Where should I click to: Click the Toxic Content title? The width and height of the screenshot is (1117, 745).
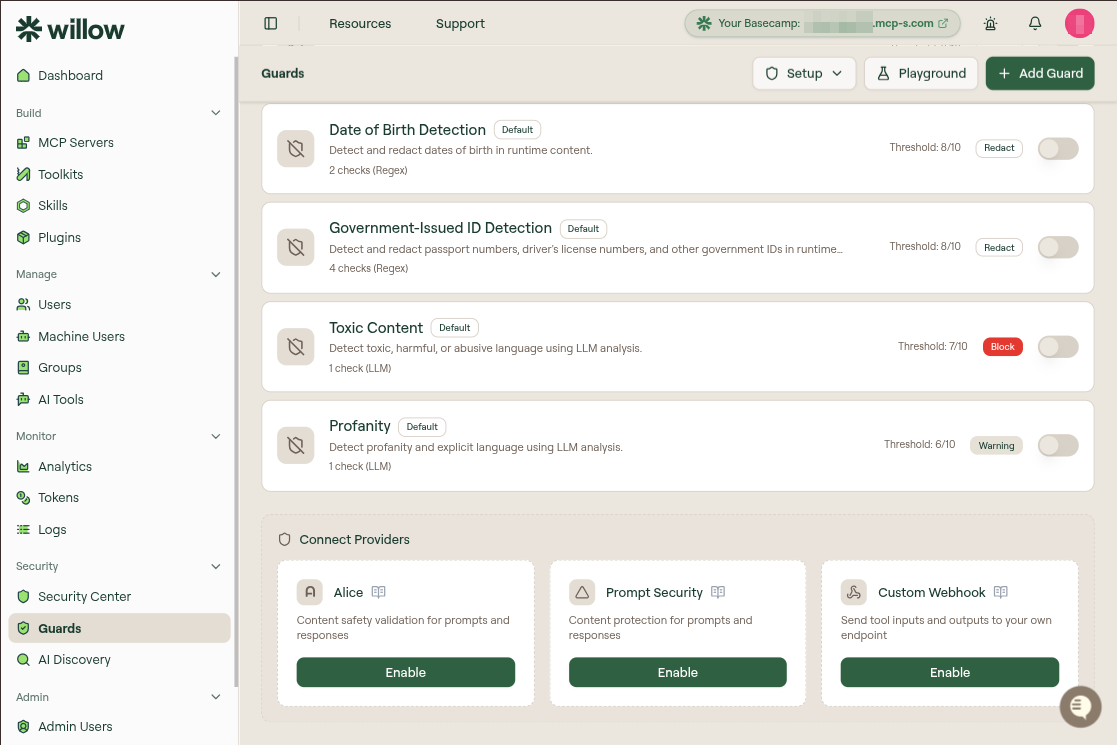tap(375, 328)
